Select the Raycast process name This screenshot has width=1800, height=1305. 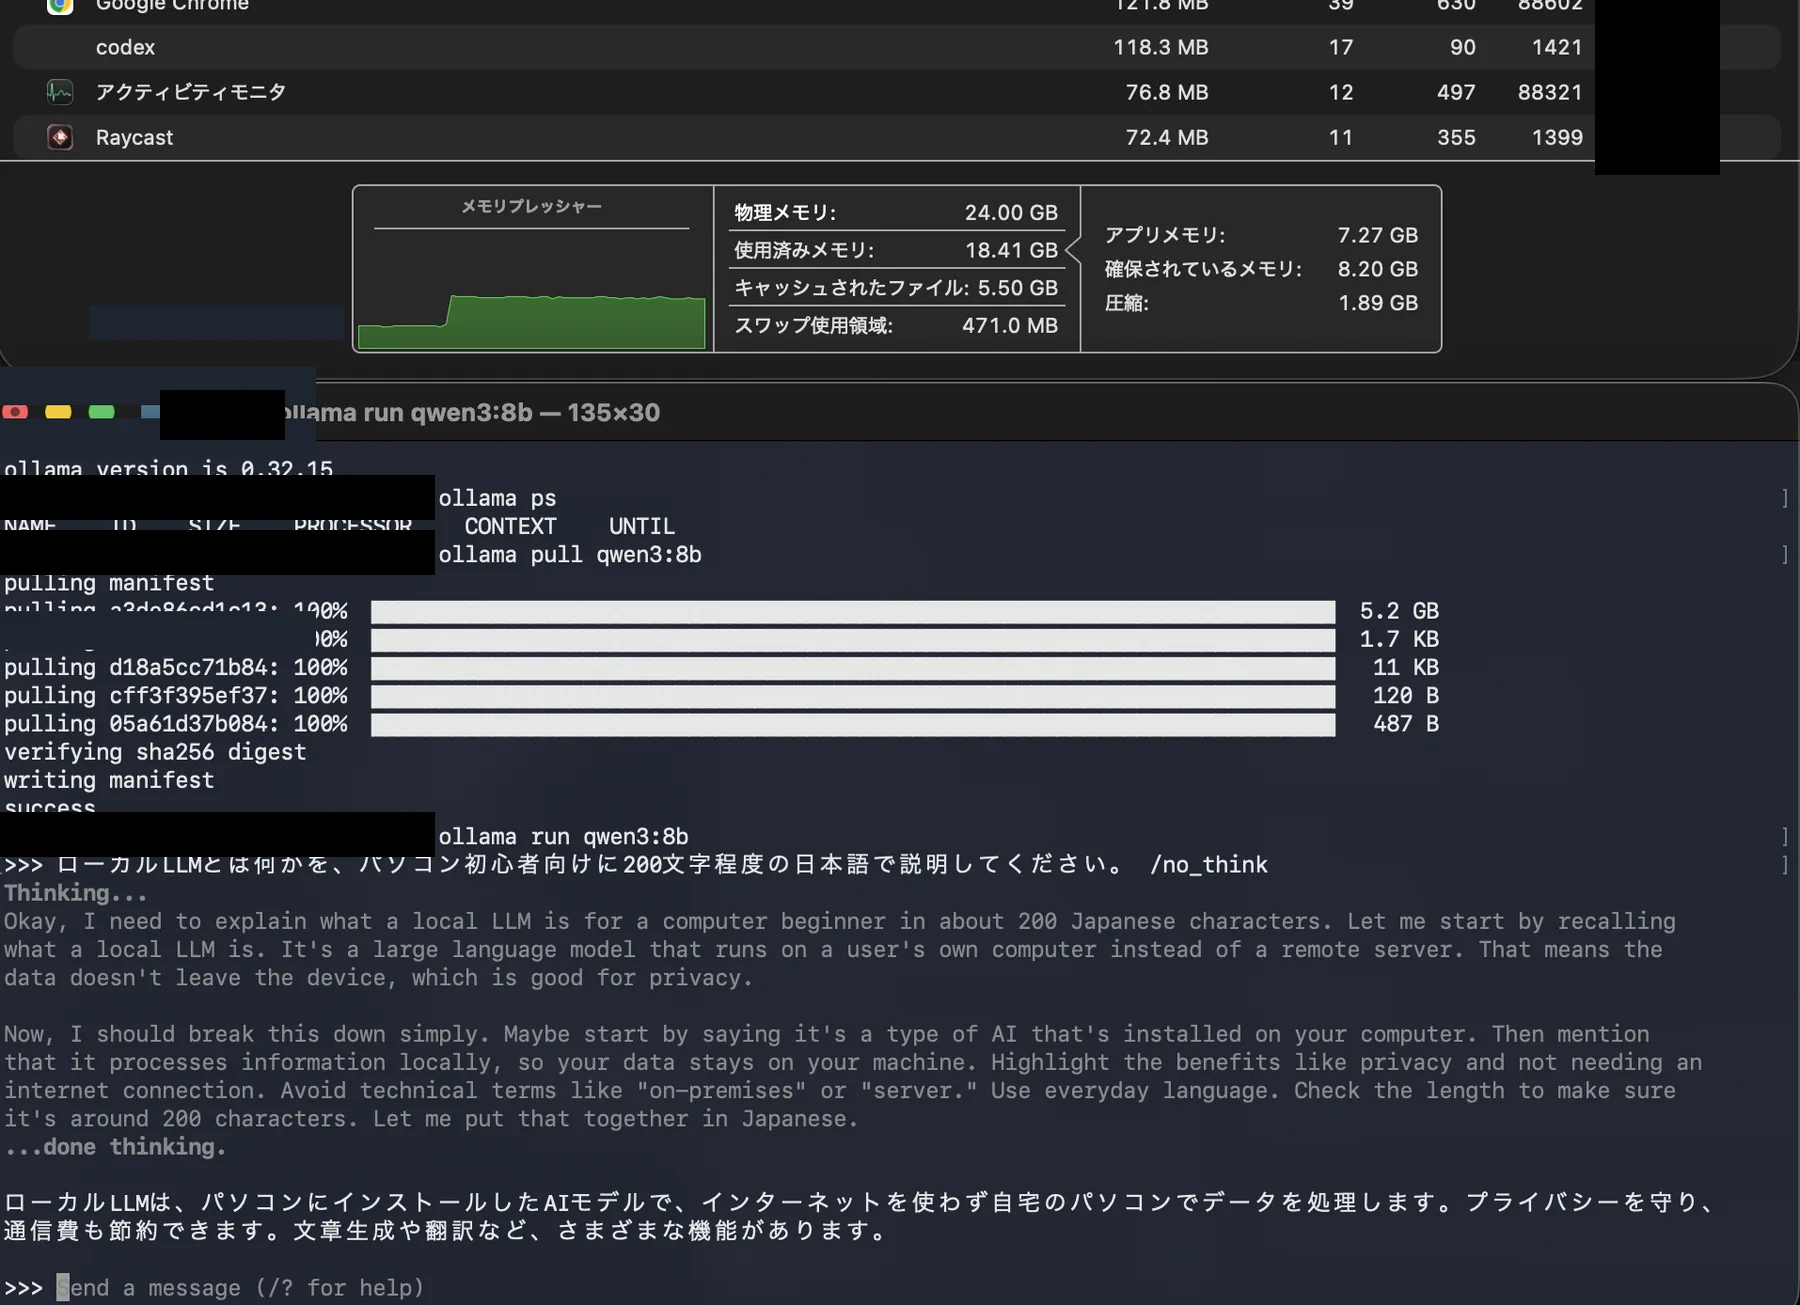[134, 137]
